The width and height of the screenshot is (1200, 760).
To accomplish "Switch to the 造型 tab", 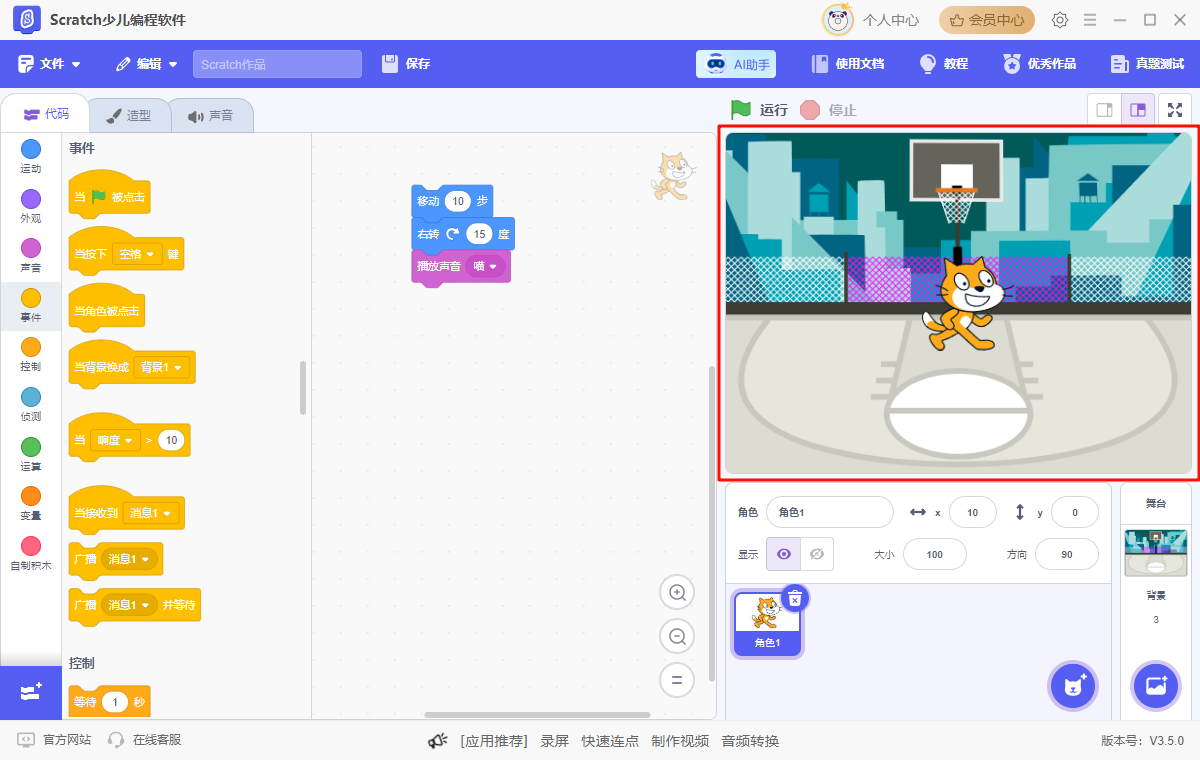I will [130, 114].
